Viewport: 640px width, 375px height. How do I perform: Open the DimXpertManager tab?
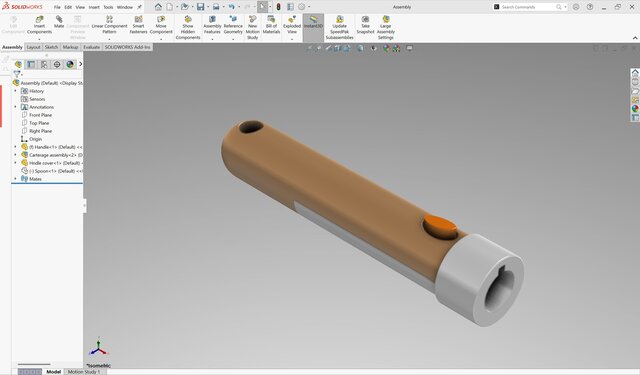(57, 64)
